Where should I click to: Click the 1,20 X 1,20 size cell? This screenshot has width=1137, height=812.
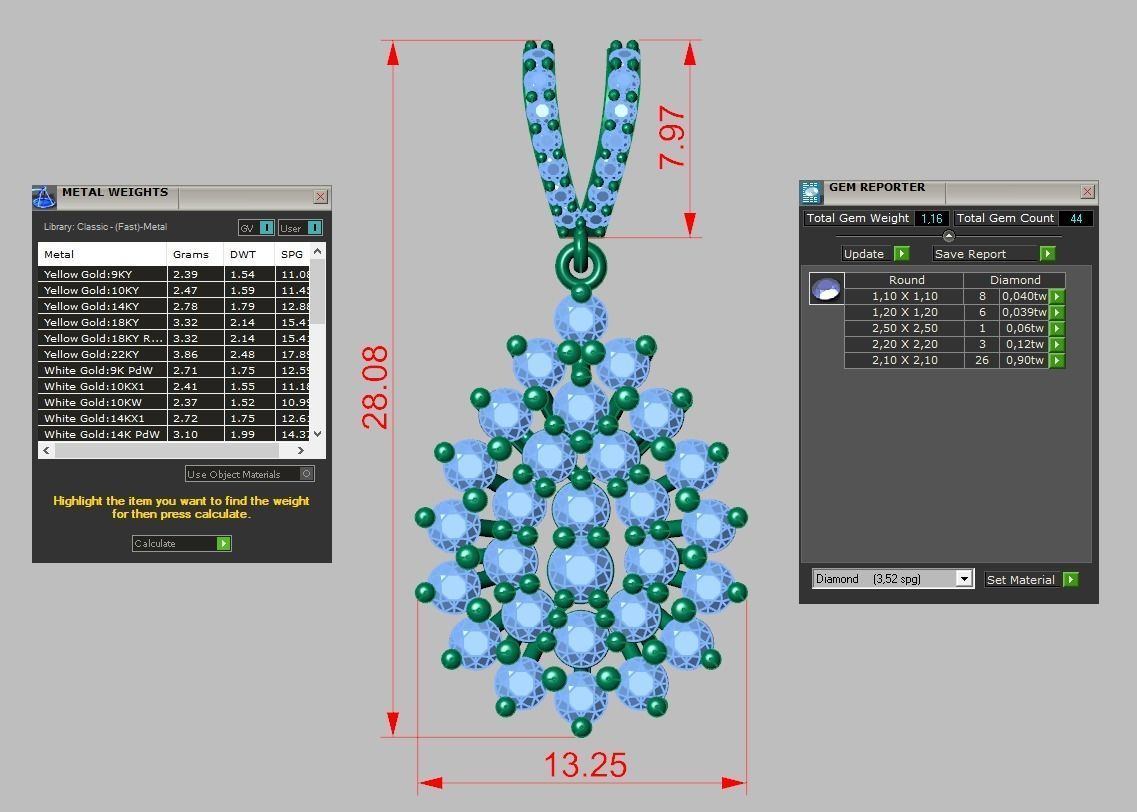pos(904,312)
